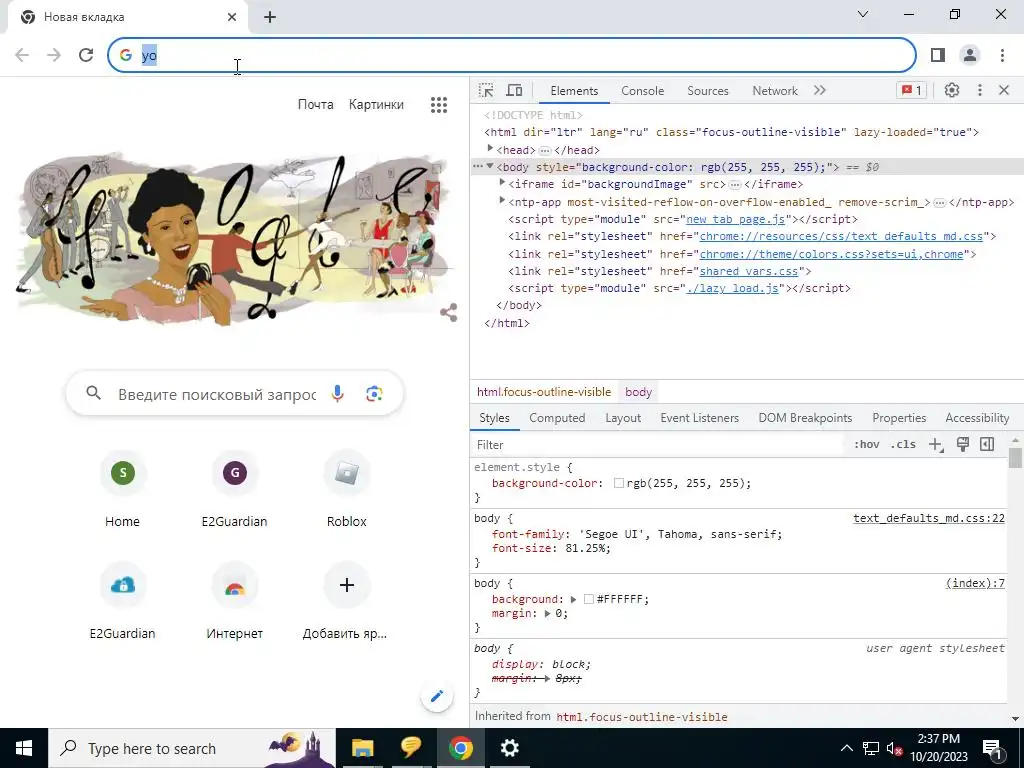Open the tab search chevron
The height and width of the screenshot is (768, 1024).
pos(863,14)
